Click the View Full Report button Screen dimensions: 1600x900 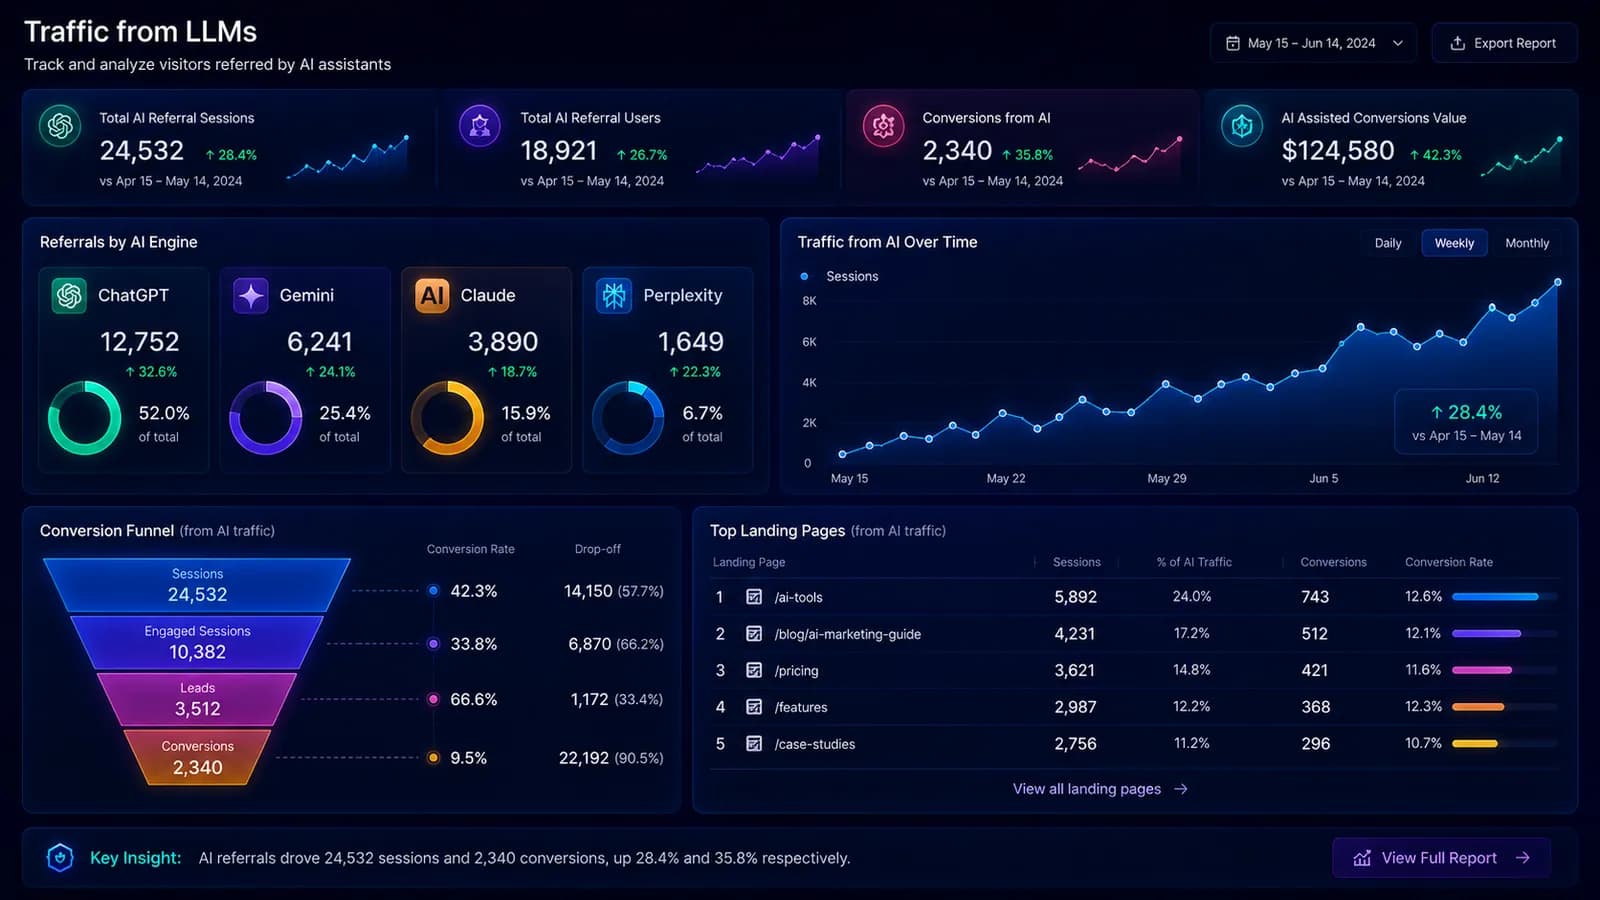pos(1441,858)
